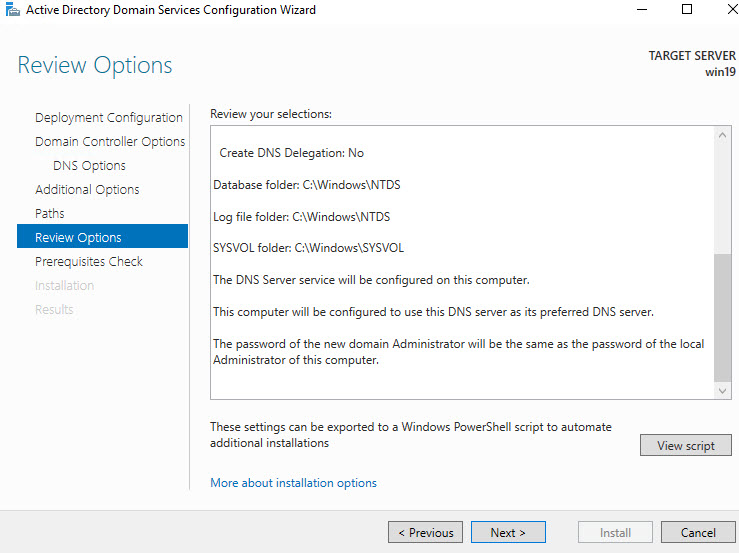Cancel the configuration wizard

(699, 533)
